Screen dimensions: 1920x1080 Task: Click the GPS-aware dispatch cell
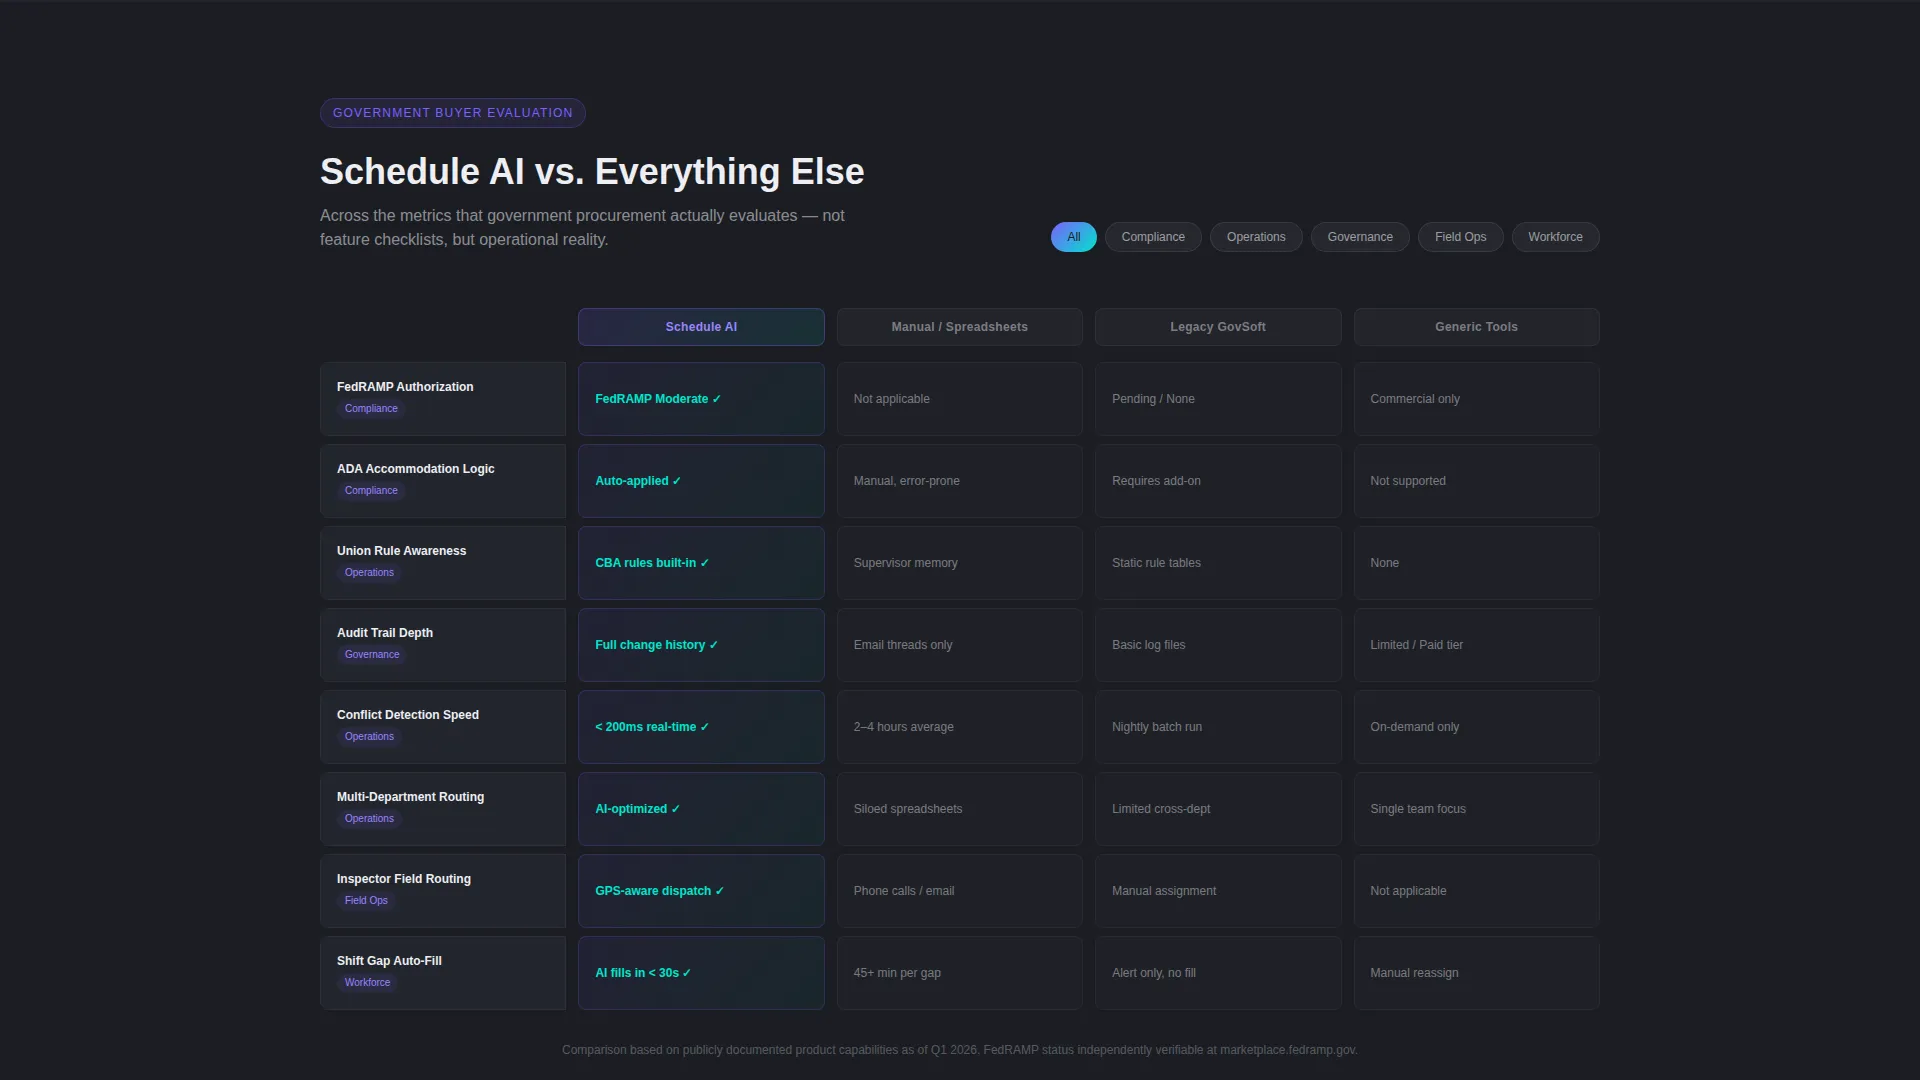701,891
